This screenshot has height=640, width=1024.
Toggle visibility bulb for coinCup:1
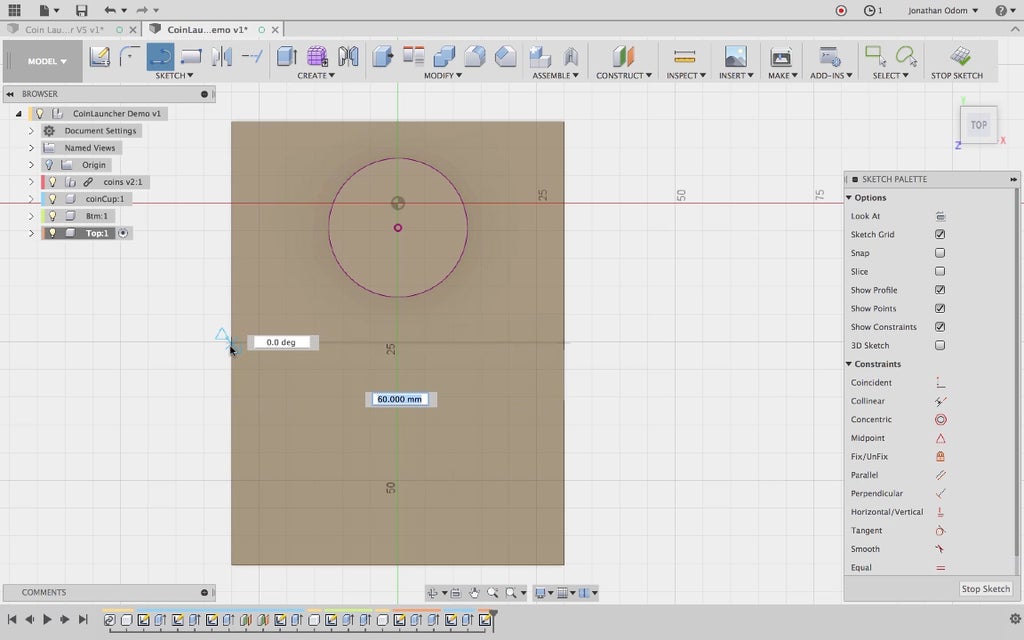53,199
